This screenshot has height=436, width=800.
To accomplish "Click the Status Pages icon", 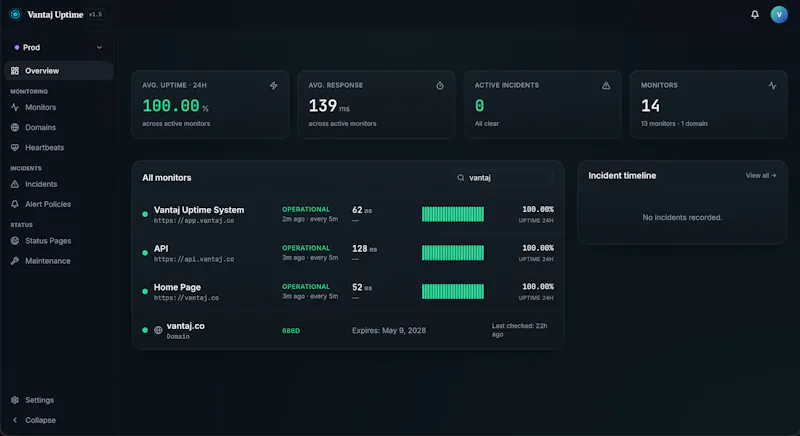I will click(15, 241).
